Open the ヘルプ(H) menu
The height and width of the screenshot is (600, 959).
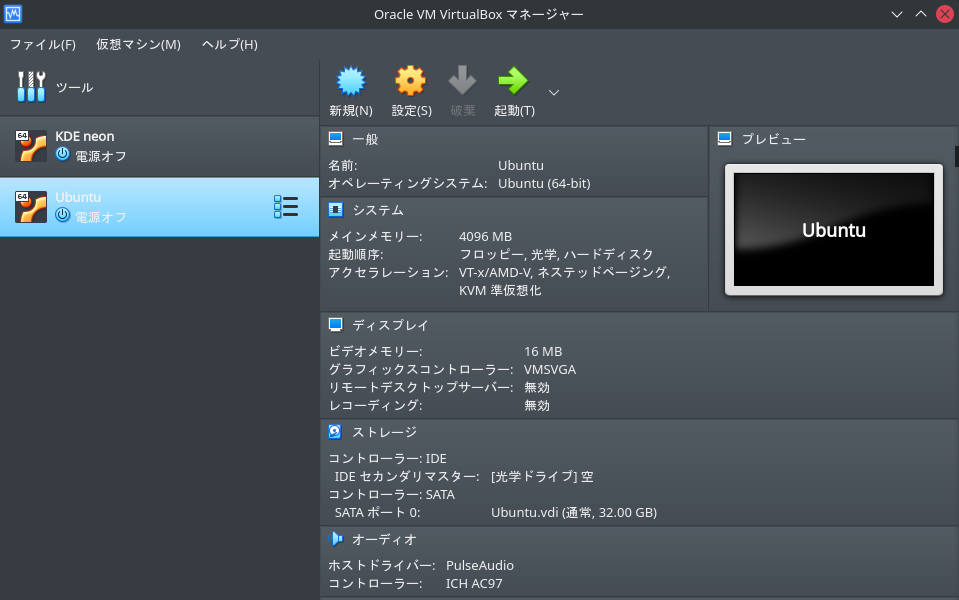pos(229,45)
